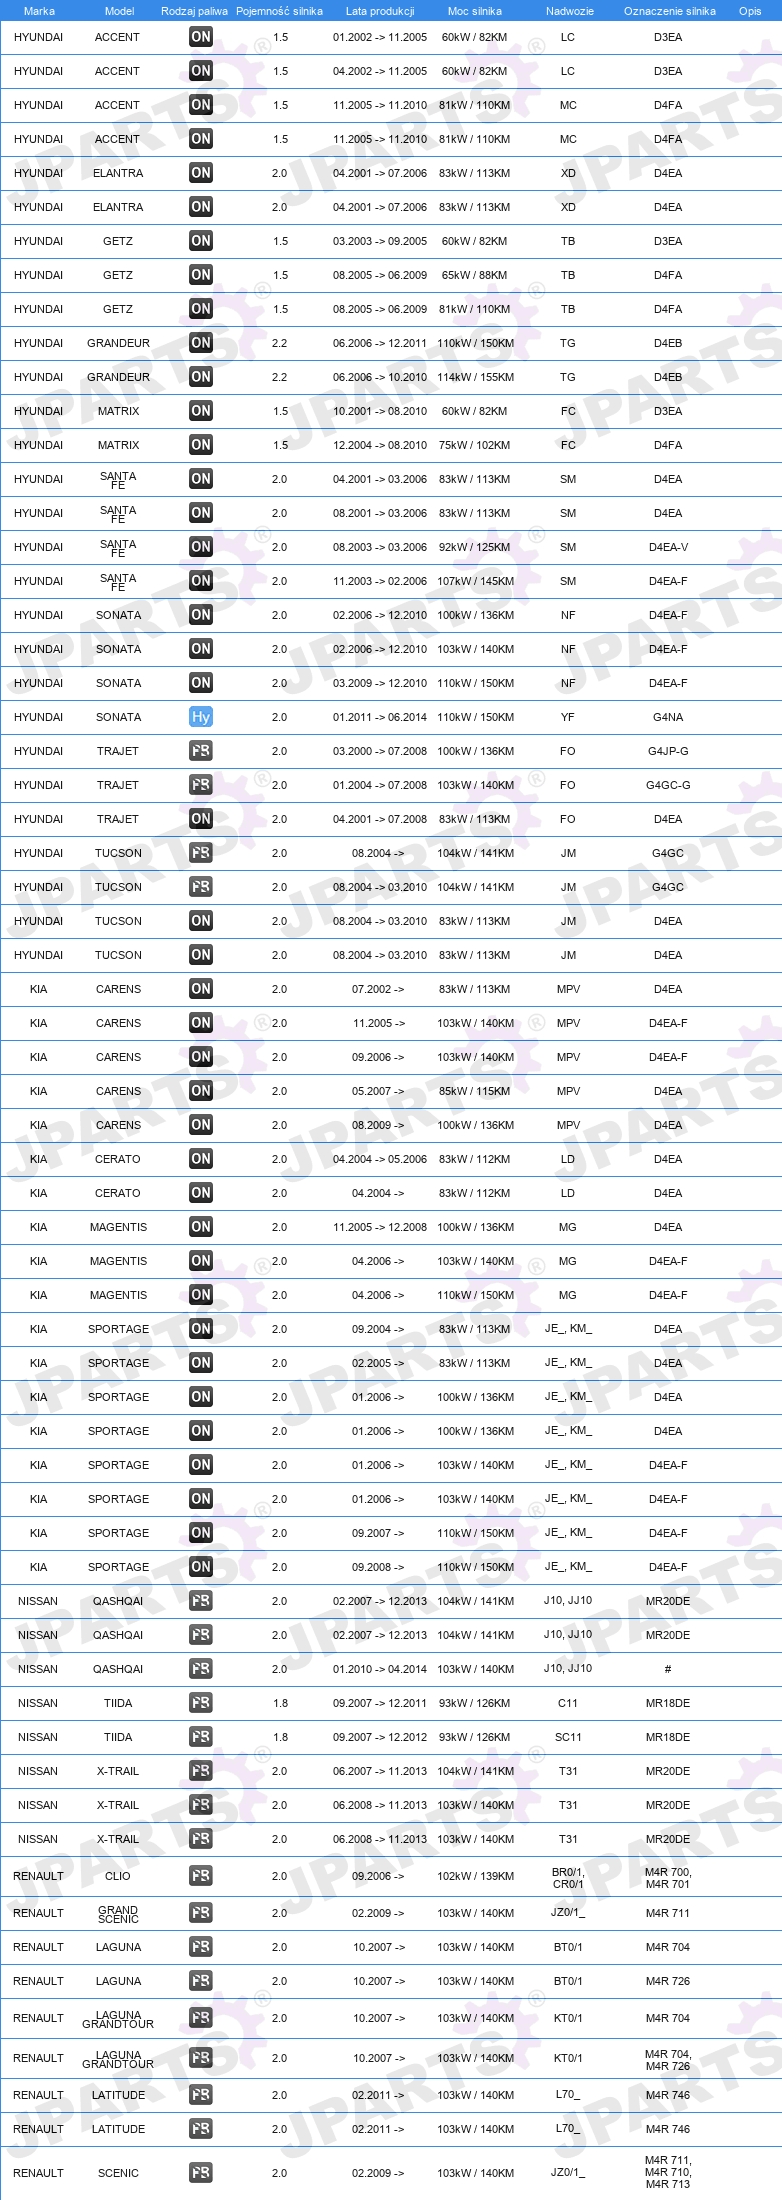This screenshot has width=782, height=2200.
Task: Click petrol icon in Tiida C11 row
Action: (x=201, y=1703)
